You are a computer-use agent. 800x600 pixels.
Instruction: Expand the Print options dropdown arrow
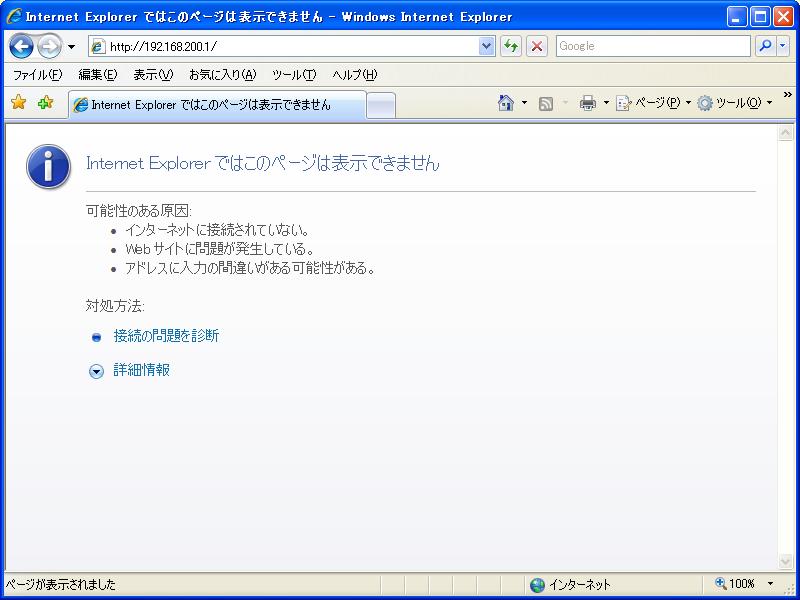click(606, 103)
